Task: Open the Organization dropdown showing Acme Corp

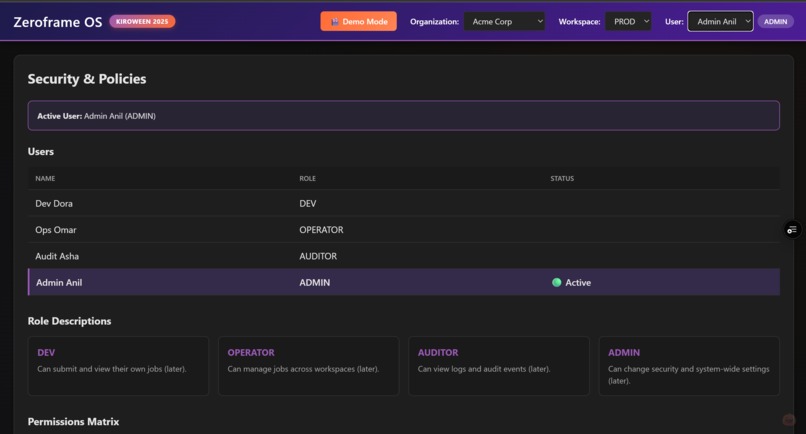Action: [x=504, y=22]
